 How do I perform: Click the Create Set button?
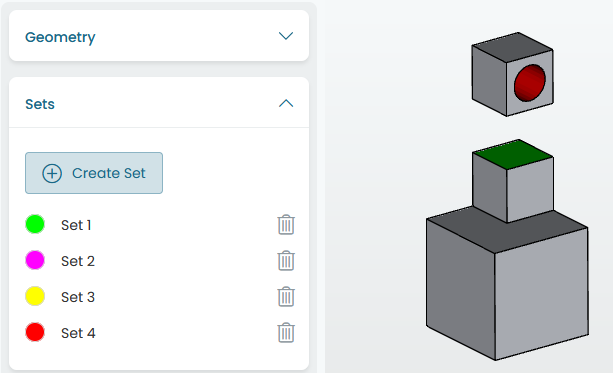(x=94, y=173)
